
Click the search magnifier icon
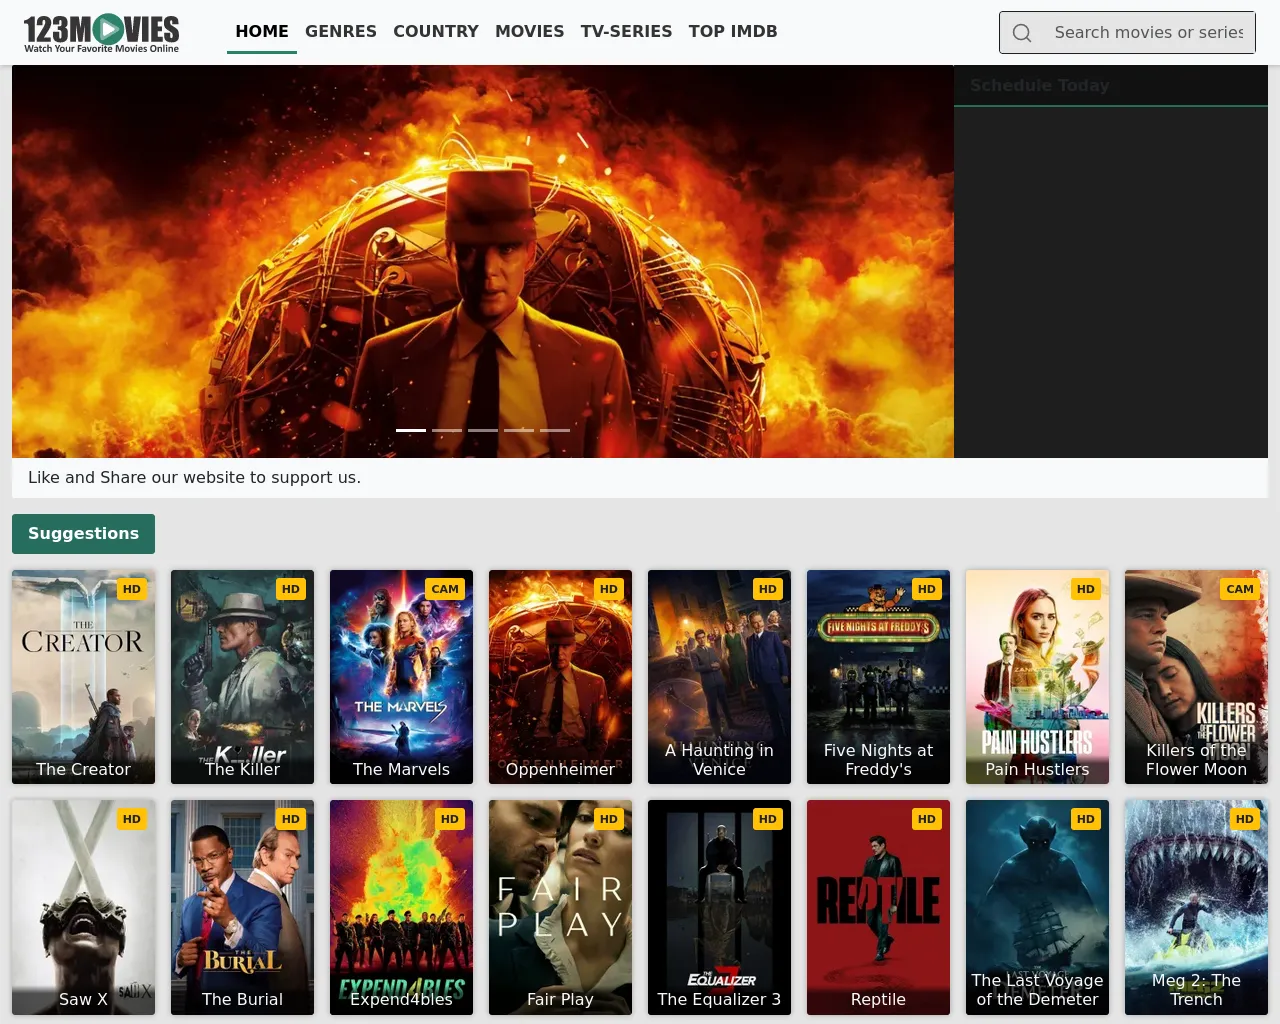[1022, 33]
